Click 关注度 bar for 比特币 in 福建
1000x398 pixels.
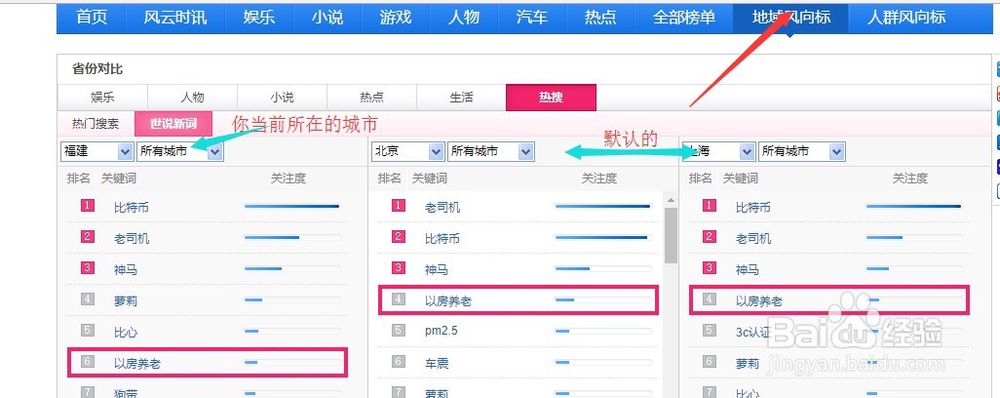pyautogui.click(x=292, y=206)
